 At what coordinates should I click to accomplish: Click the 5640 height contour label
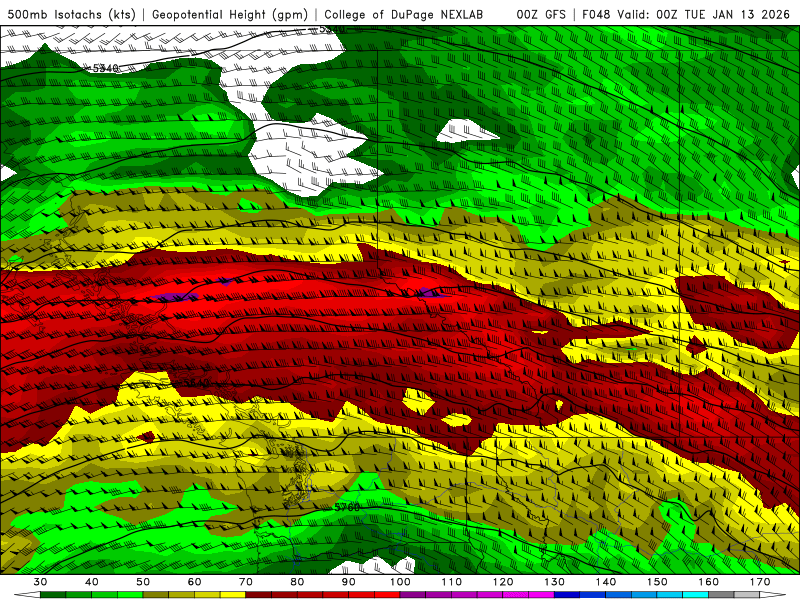tap(196, 382)
